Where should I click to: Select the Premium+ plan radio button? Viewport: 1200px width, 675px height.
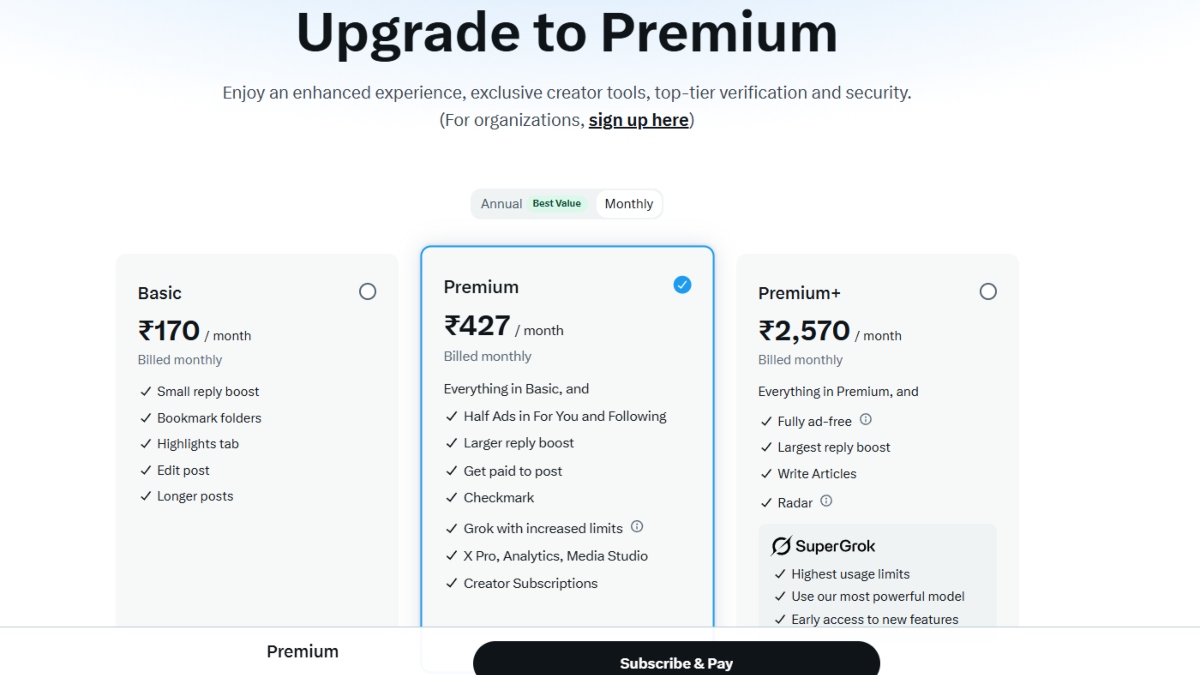[x=988, y=291]
